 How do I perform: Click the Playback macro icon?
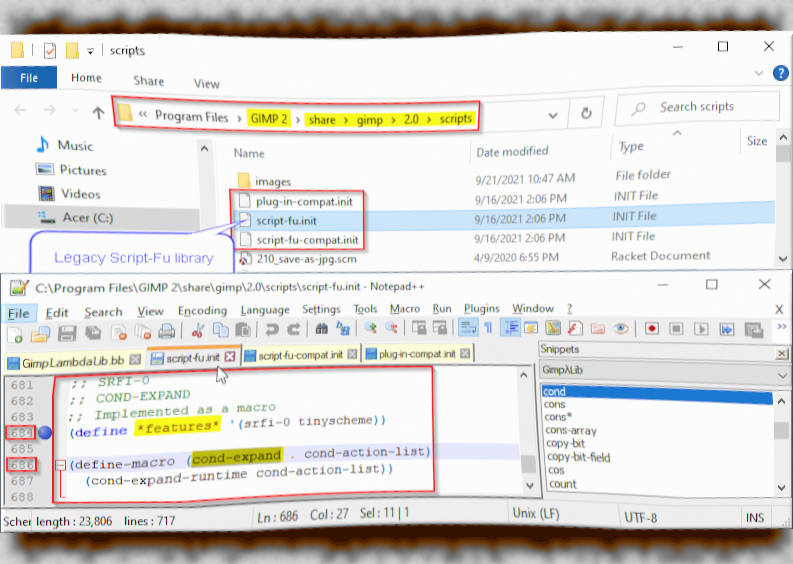[x=701, y=330]
